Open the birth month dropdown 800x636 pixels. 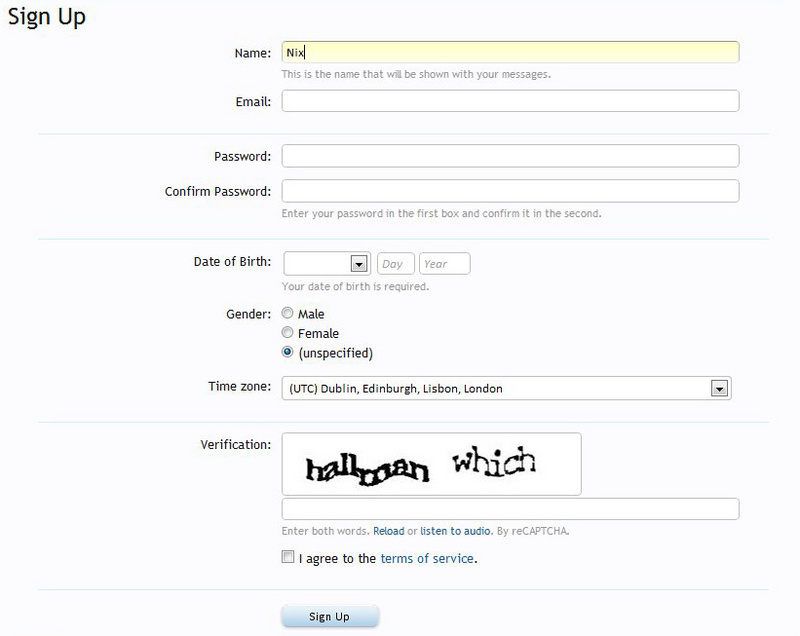[327, 264]
